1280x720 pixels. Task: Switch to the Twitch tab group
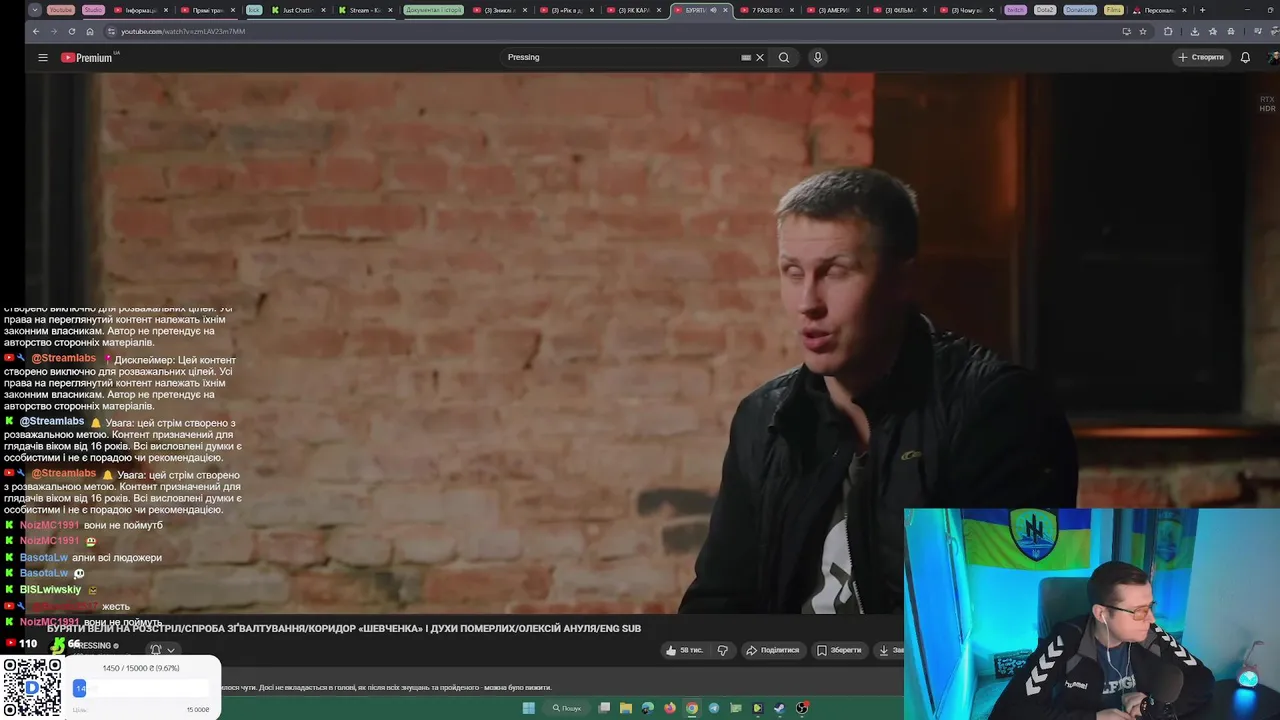[1015, 10]
